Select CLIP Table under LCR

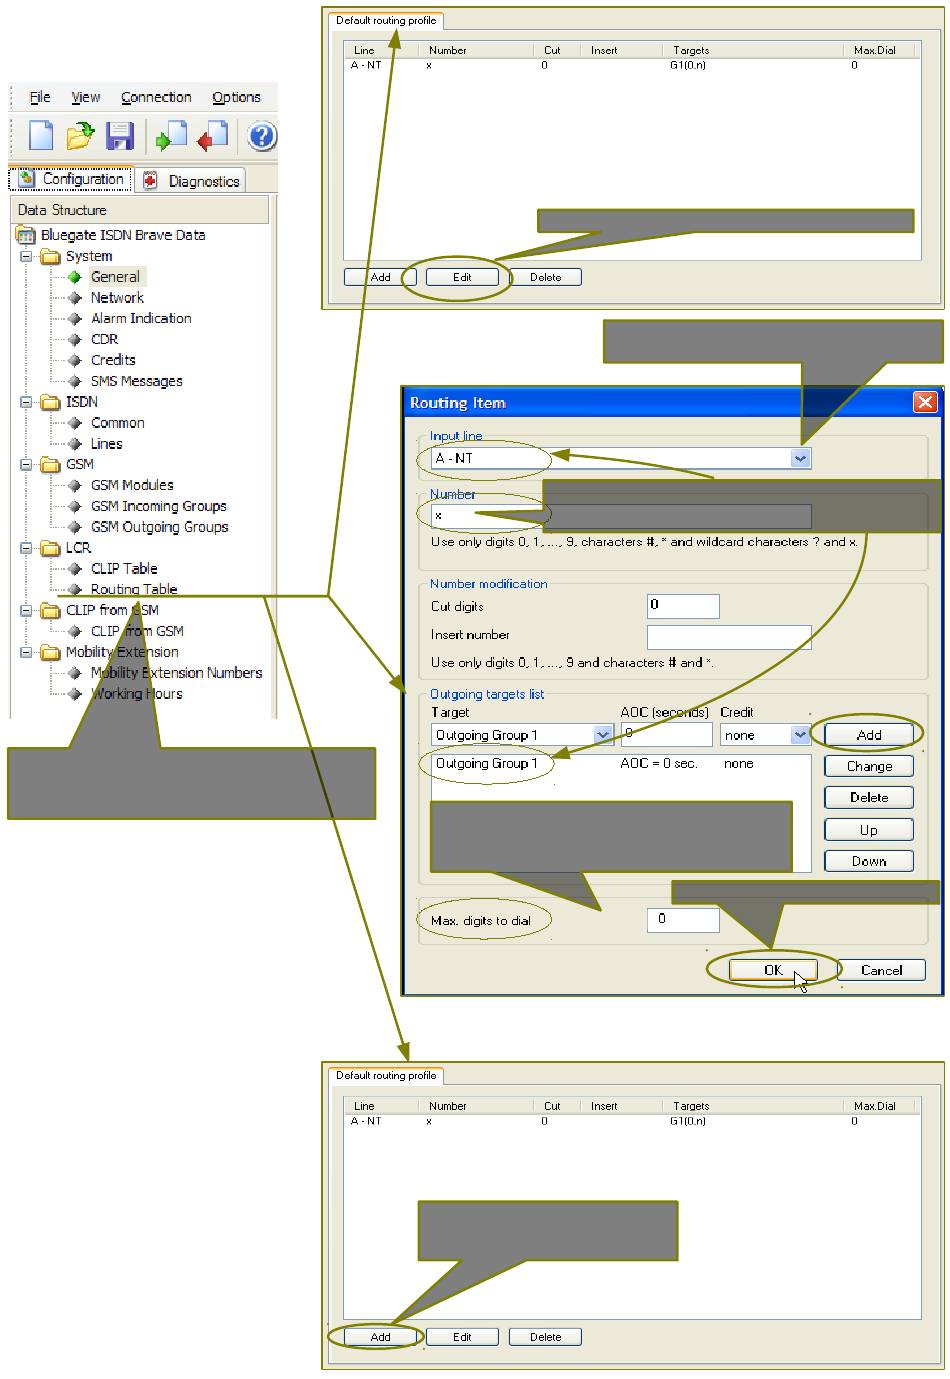(x=124, y=568)
